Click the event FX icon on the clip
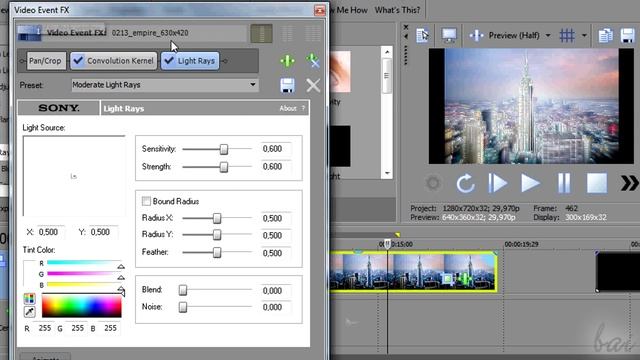640x360 pixels. [464, 280]
